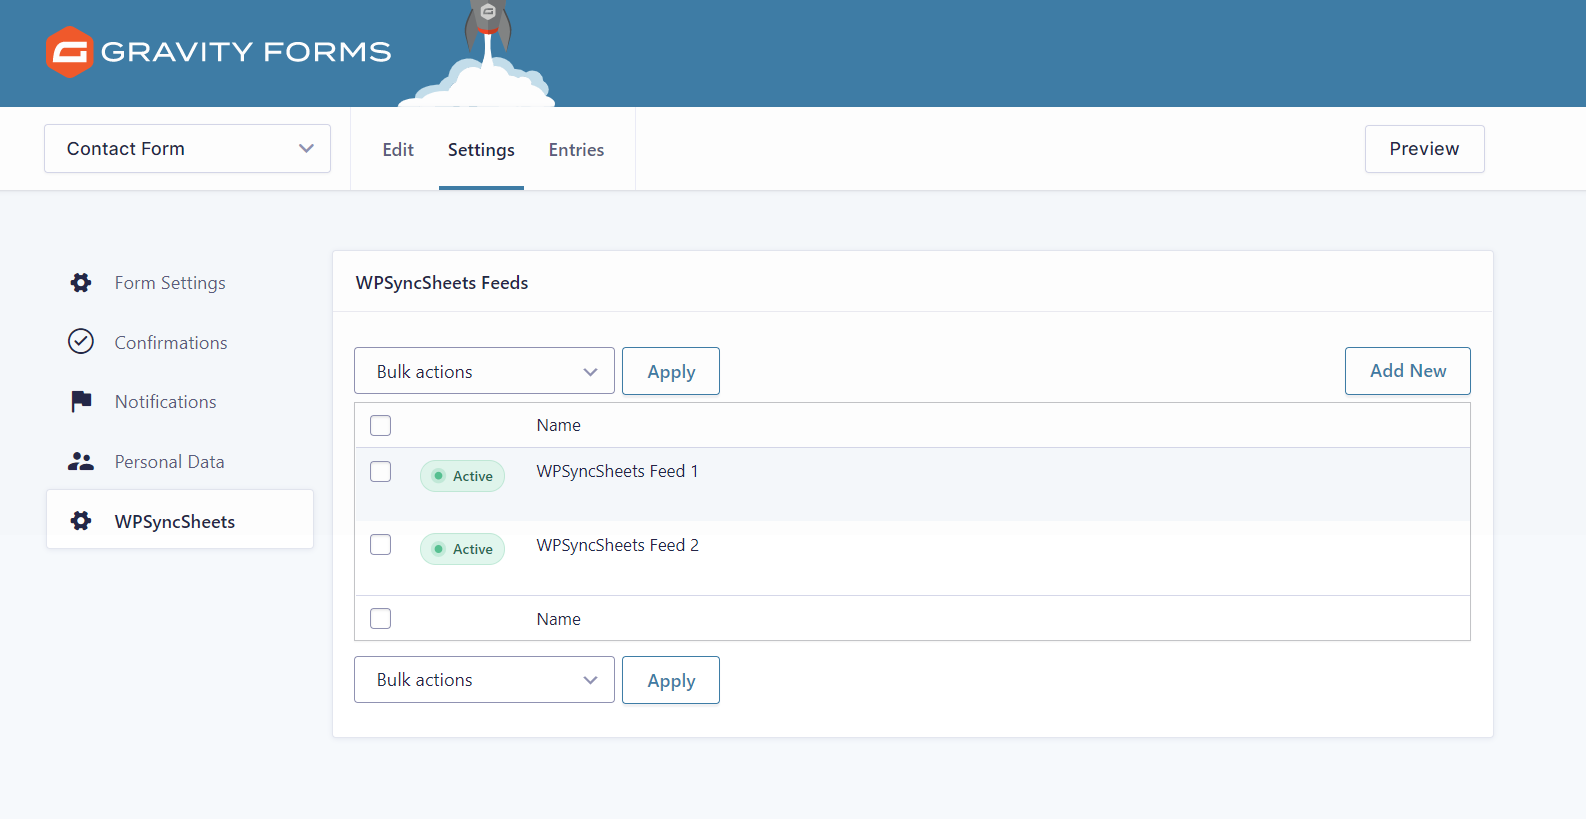Screen dimensions: 1586x819
Task: Toggle the select-all checkbox in the table header
Action: [x=381, y=425]
